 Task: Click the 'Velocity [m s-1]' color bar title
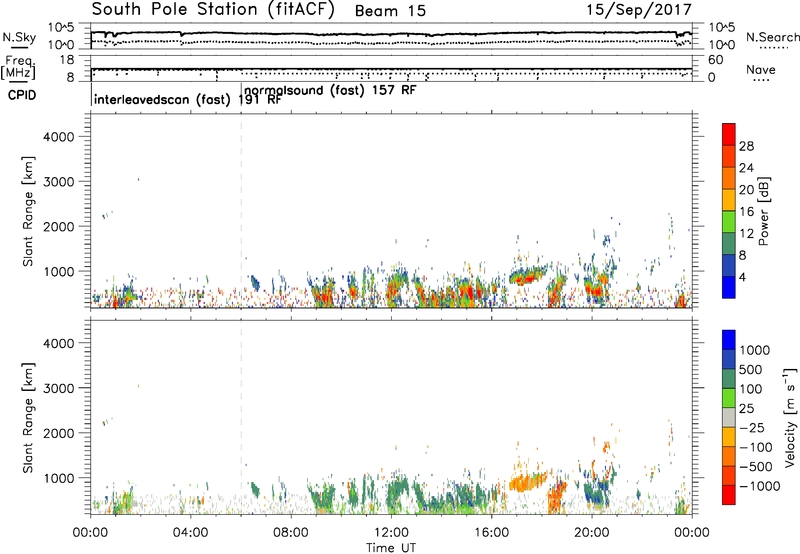tap(790, 417)
